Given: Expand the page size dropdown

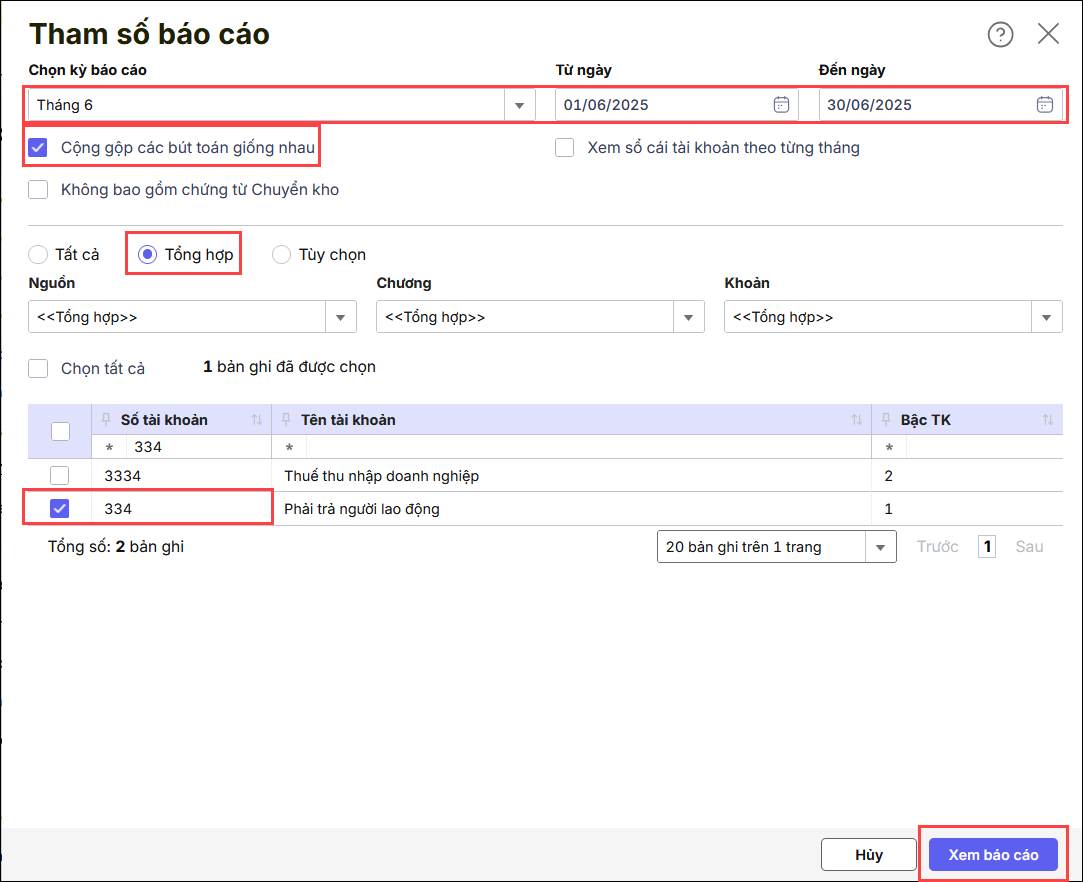Looking at the screenshot, I should pos(880,547).
